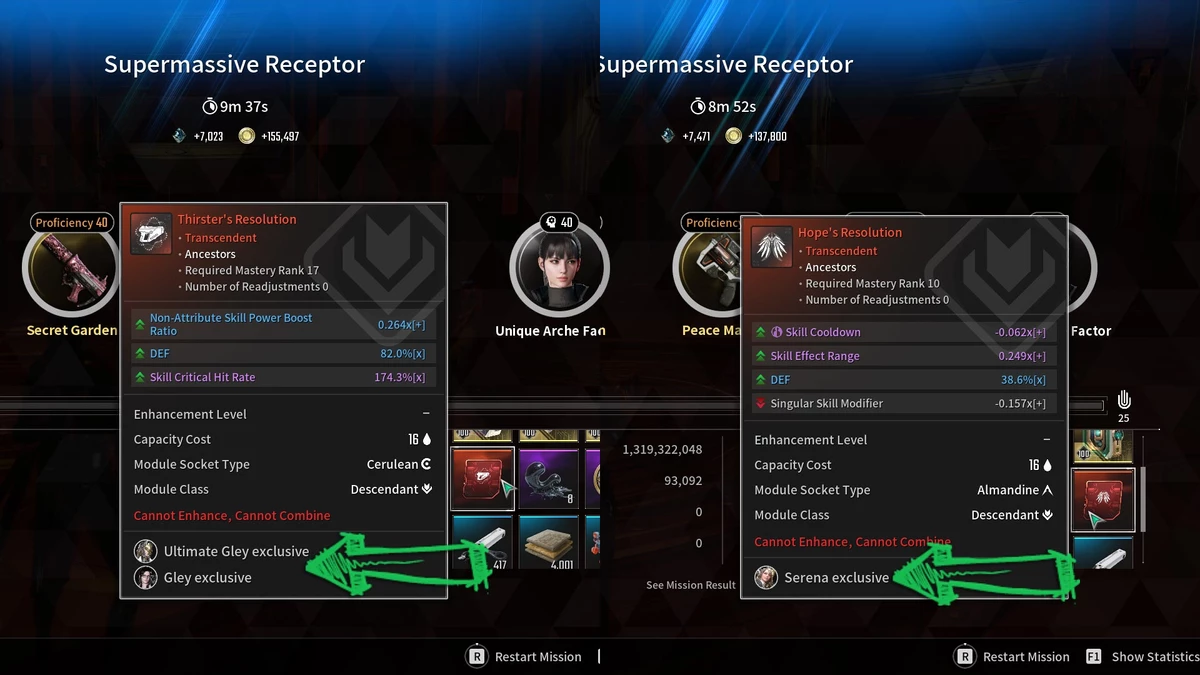The image size is (1200, 675).
Task: Select the Unique Arche Factor character portrait
Action: (558, 268)
